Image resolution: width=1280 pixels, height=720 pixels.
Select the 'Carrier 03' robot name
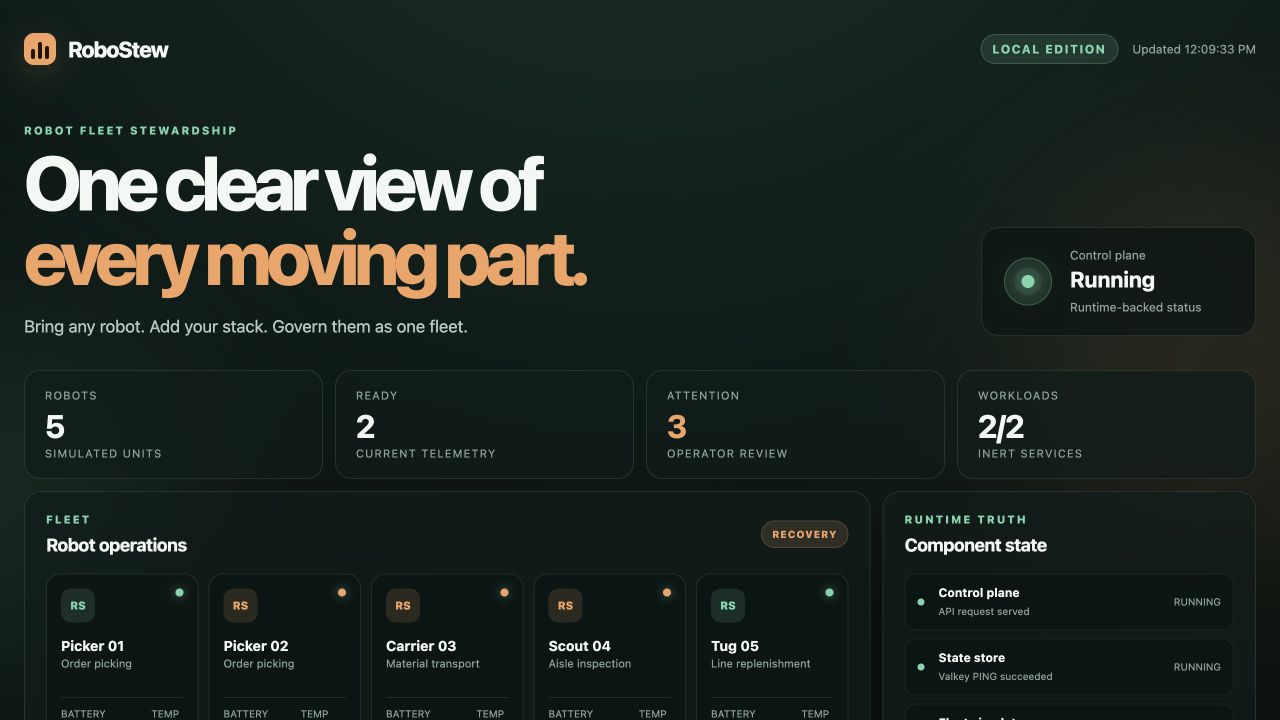[421, 646]
